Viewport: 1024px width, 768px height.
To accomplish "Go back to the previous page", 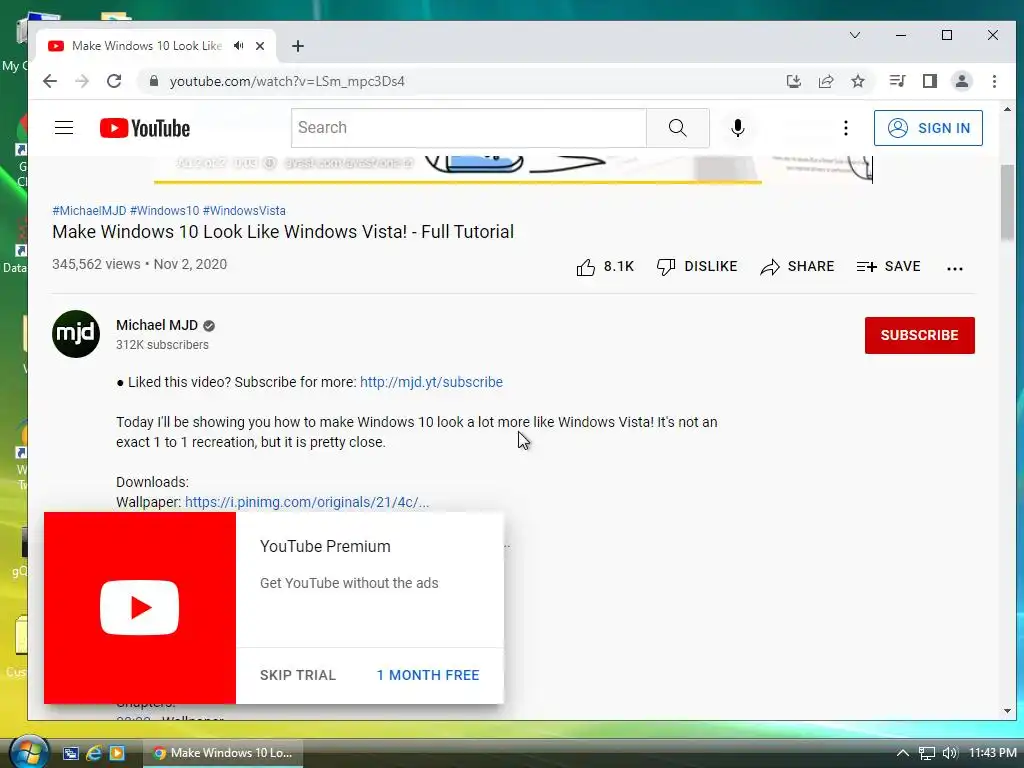I will point(50,81).
